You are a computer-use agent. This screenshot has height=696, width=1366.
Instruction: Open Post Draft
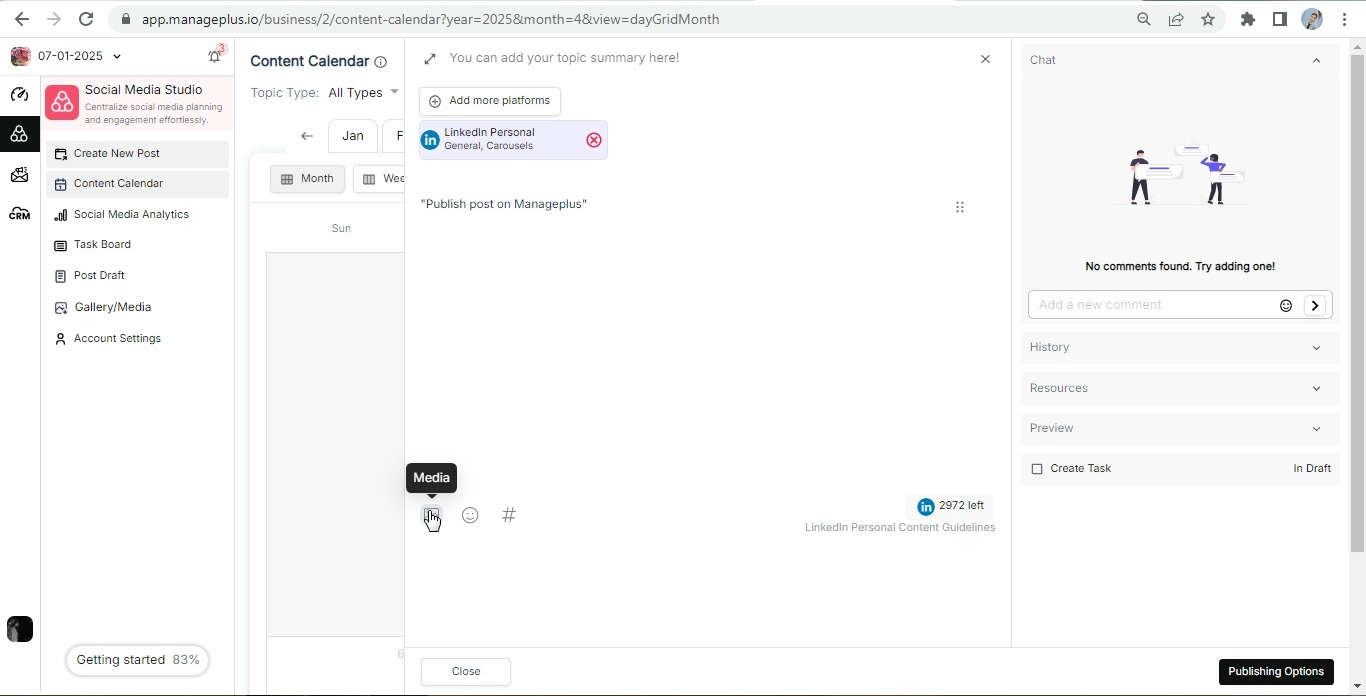(138, 276)
